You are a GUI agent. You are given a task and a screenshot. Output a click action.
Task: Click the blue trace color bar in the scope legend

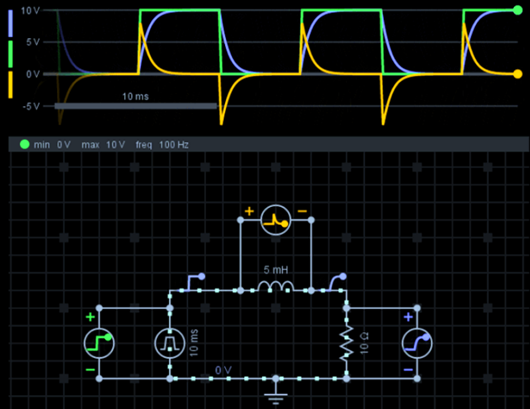click(10, 23)
